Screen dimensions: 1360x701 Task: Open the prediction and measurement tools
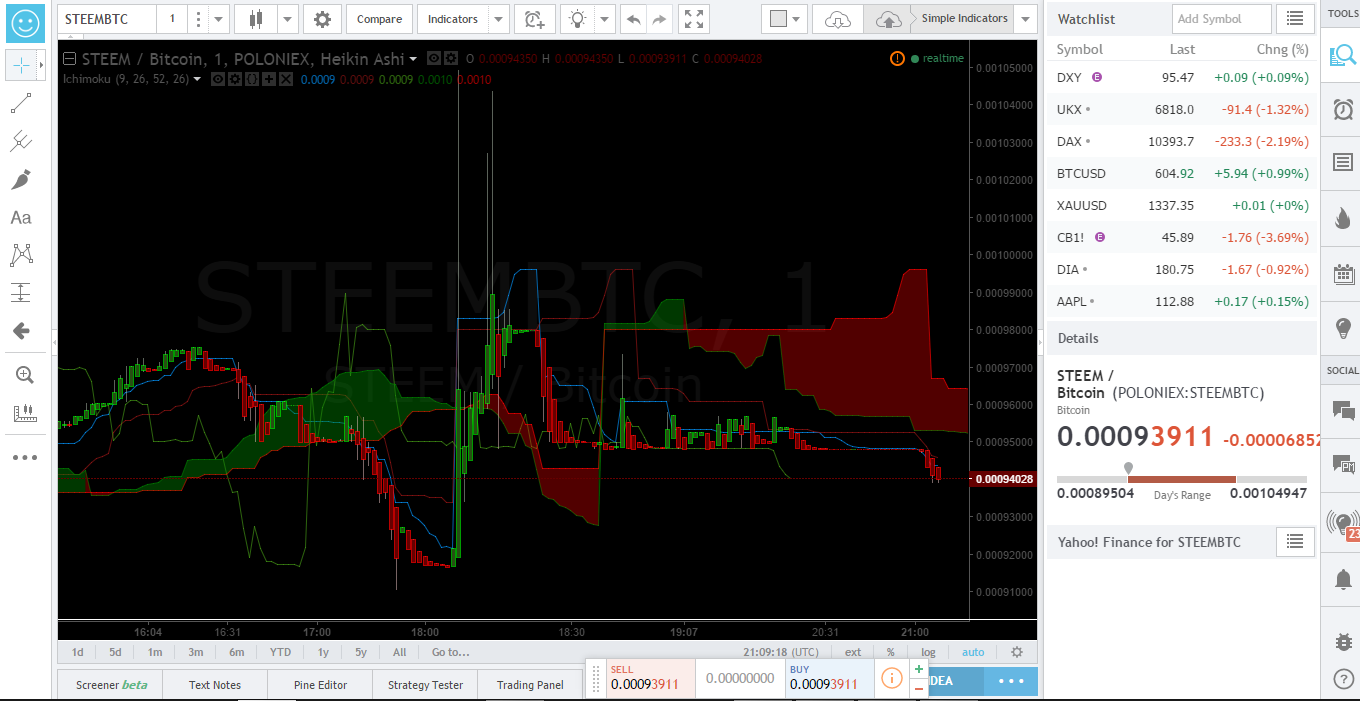21,293
